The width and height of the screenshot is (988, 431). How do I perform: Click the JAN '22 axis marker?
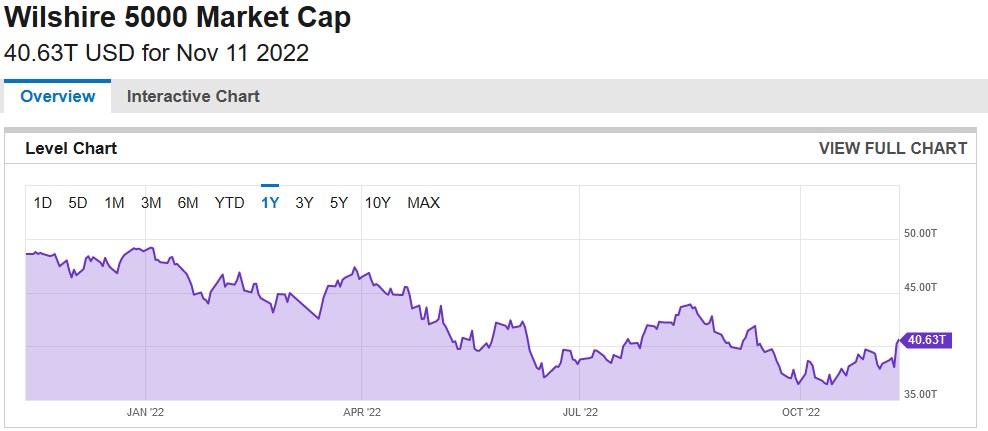(x=145, y=411)
